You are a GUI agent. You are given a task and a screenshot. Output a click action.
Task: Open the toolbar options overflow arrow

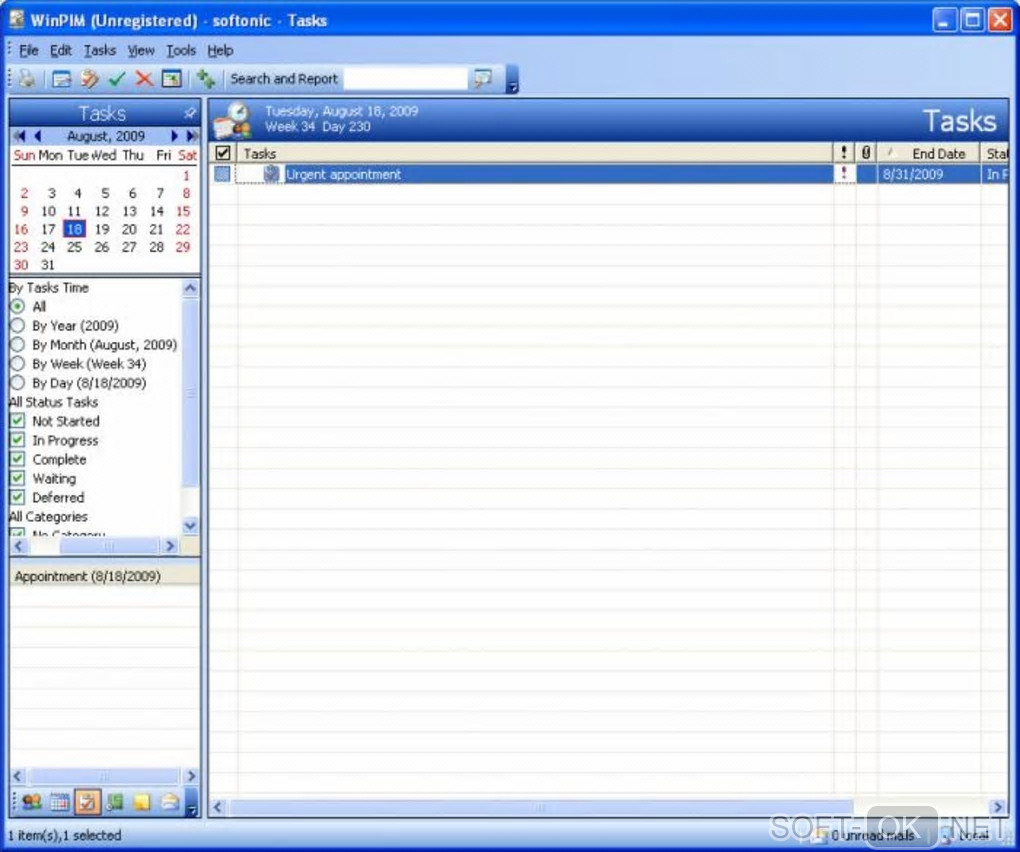point(512,79)
